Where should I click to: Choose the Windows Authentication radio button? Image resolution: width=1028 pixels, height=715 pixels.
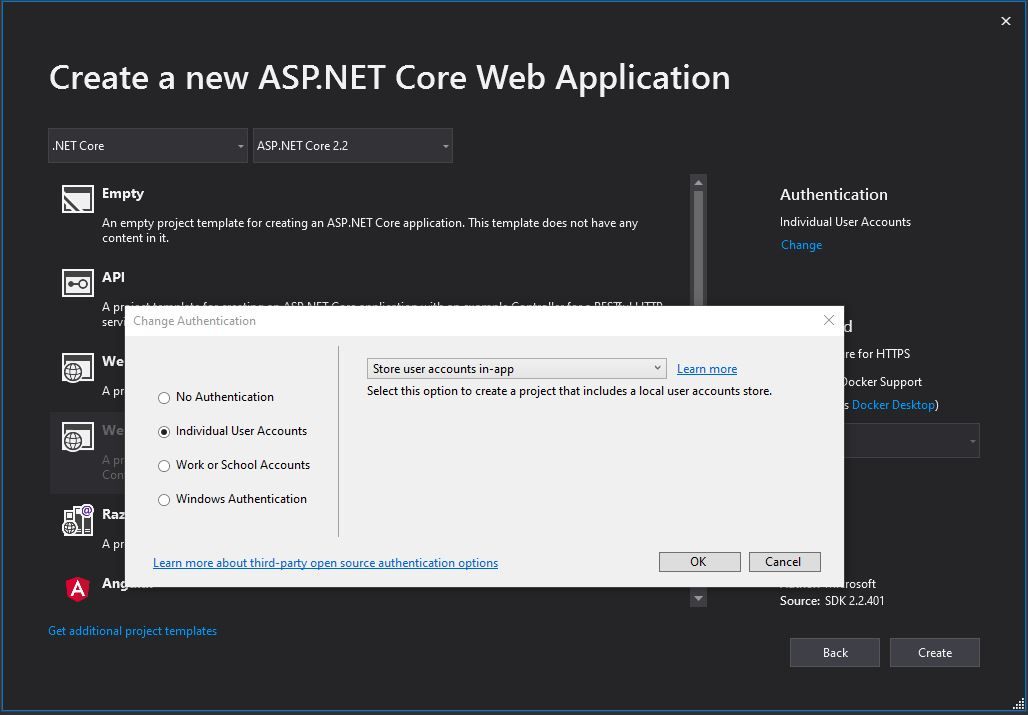(x=164, y=500)
